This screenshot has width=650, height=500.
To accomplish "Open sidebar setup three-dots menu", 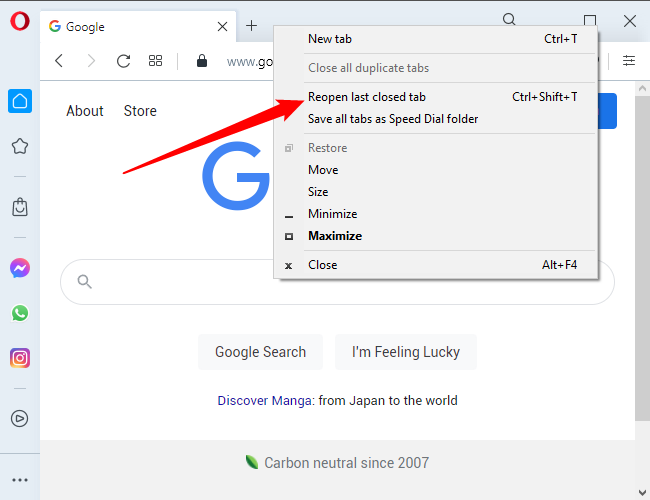I will [19, 479].
